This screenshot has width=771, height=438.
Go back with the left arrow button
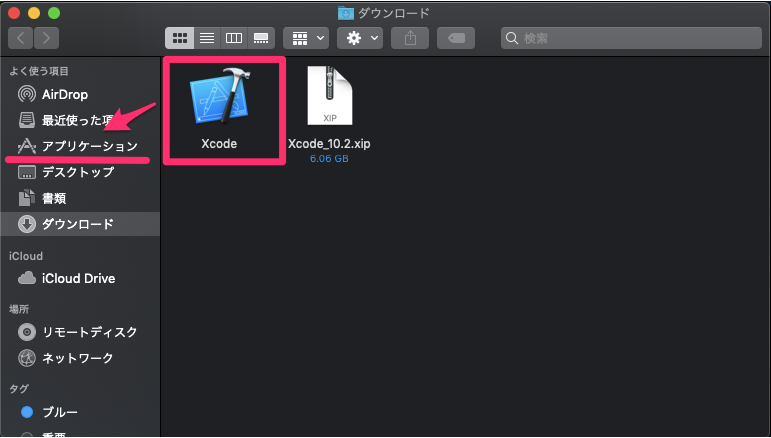pyautogui.click(x=21, y=38)
